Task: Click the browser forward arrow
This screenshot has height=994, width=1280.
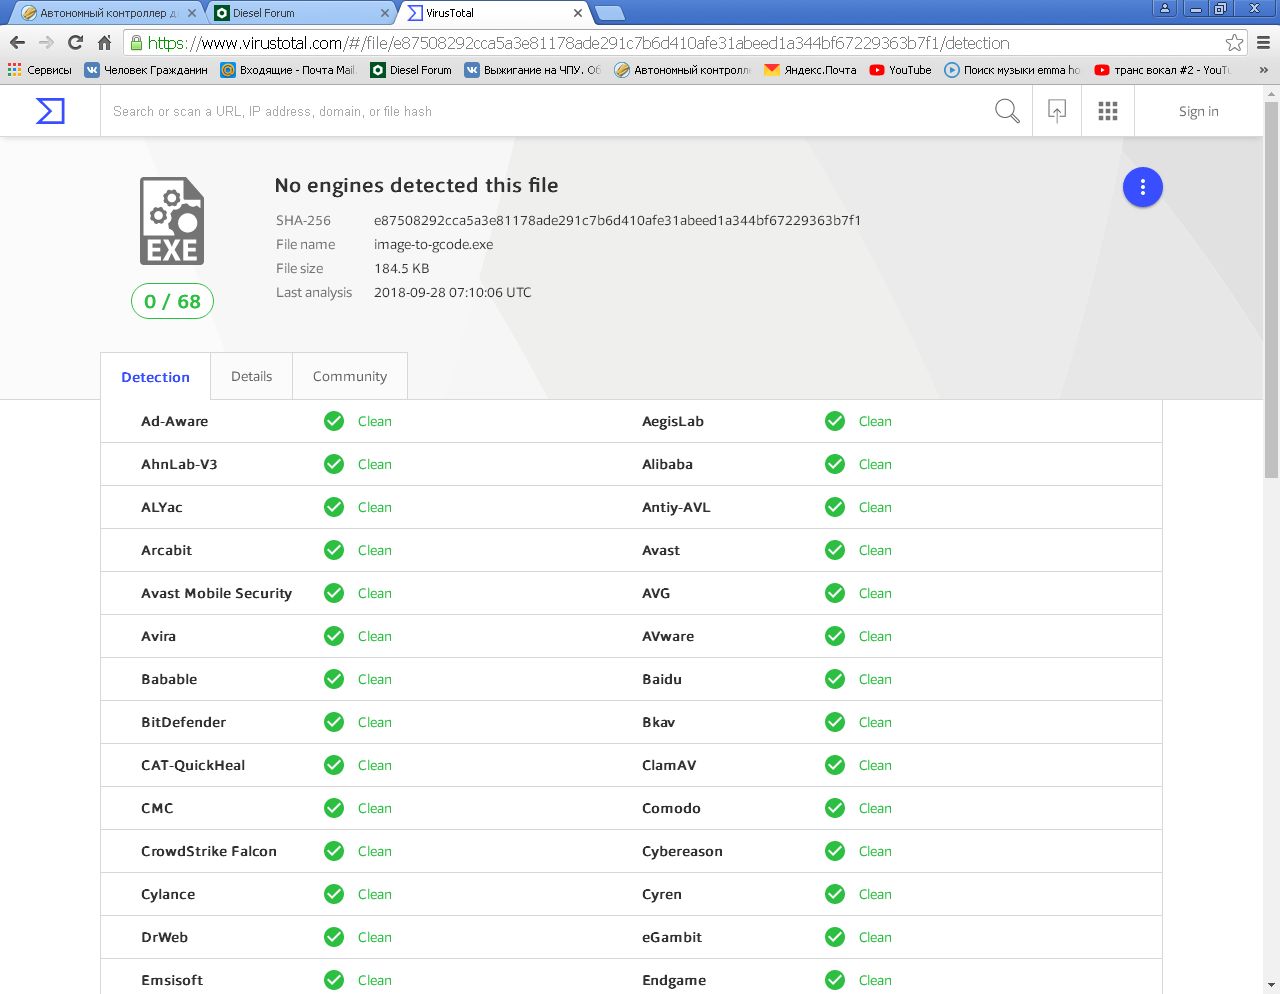Action: pyautogui.click(x=46, y=43)
